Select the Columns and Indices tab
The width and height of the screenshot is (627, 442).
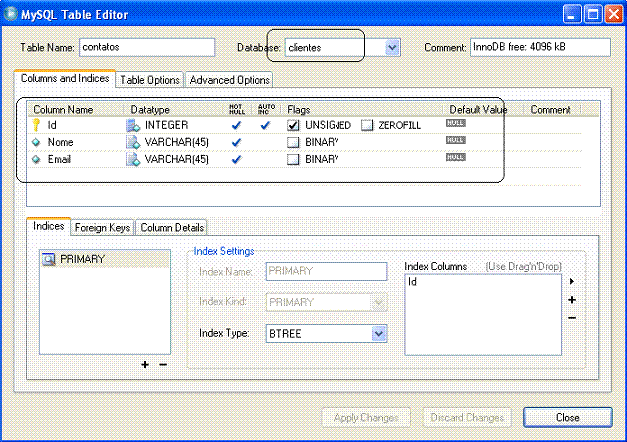[65, 78]
